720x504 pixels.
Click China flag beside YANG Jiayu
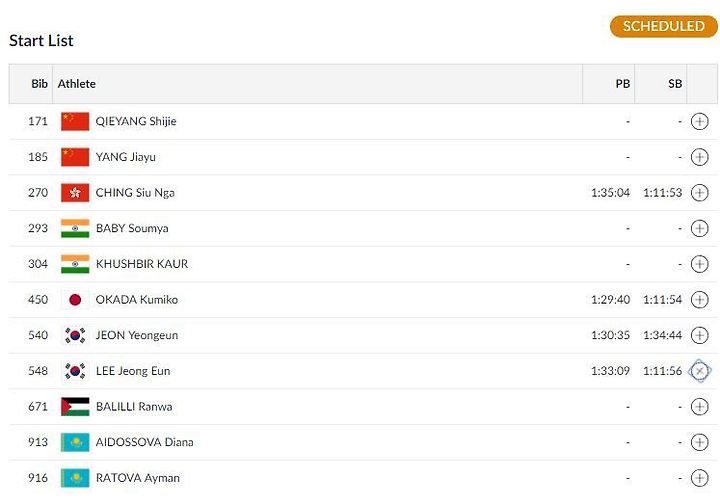tap(75, 157)
